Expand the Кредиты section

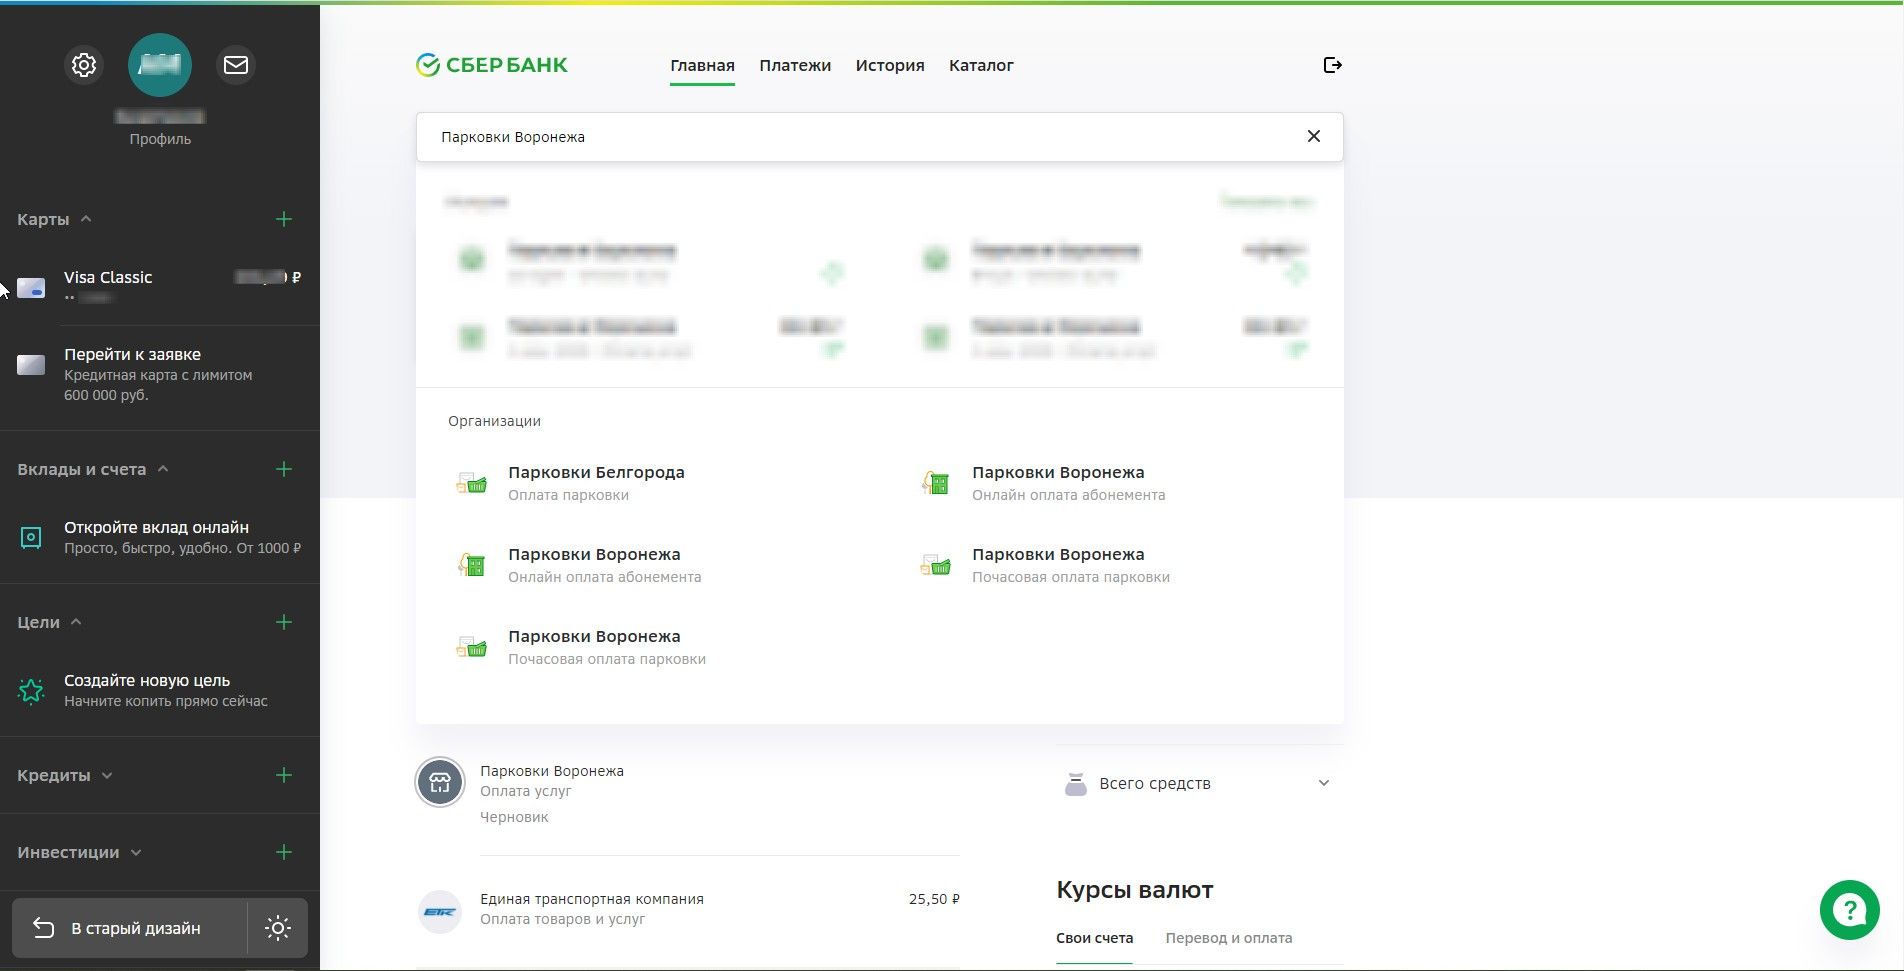point(107,775)
